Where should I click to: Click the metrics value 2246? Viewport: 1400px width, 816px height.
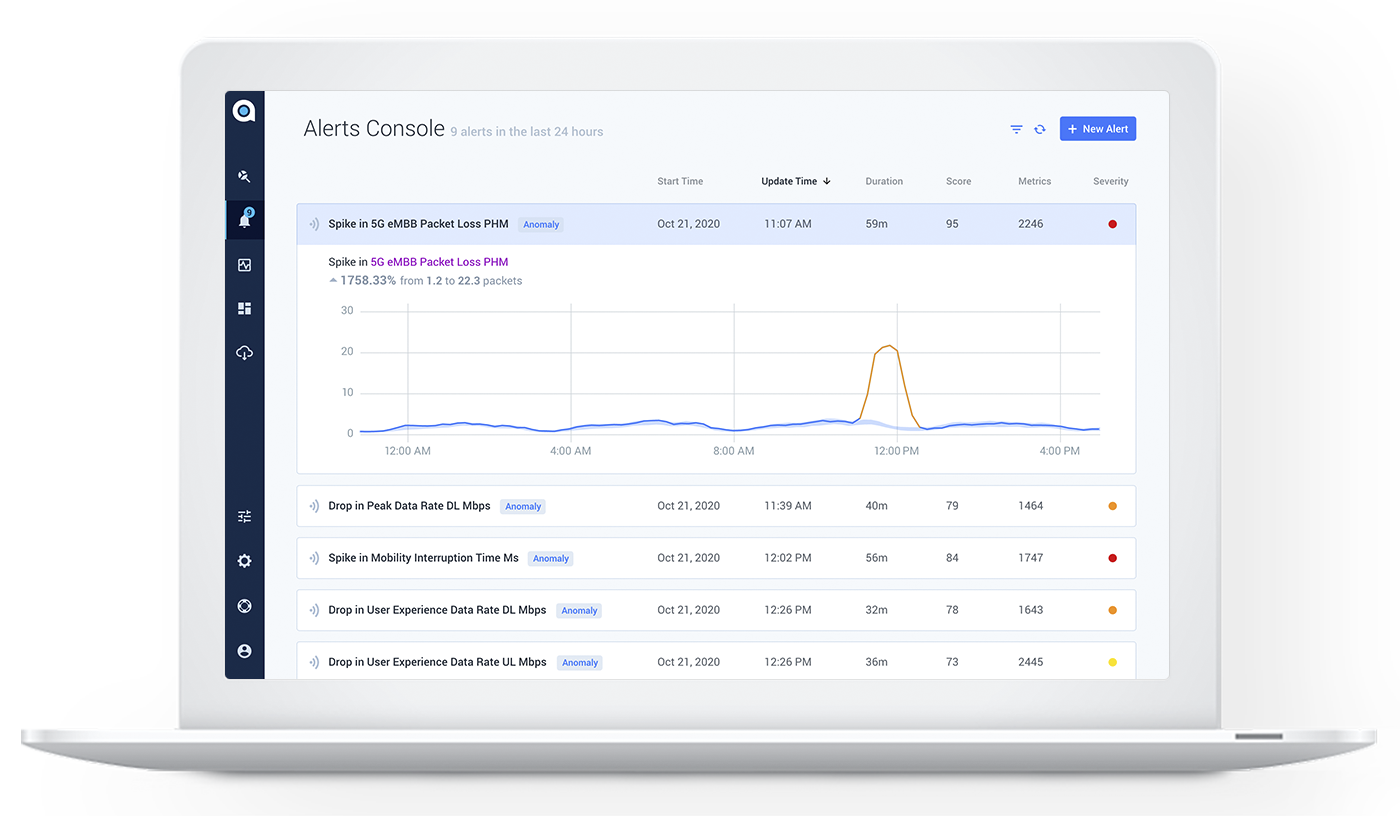coord(1031,224)
